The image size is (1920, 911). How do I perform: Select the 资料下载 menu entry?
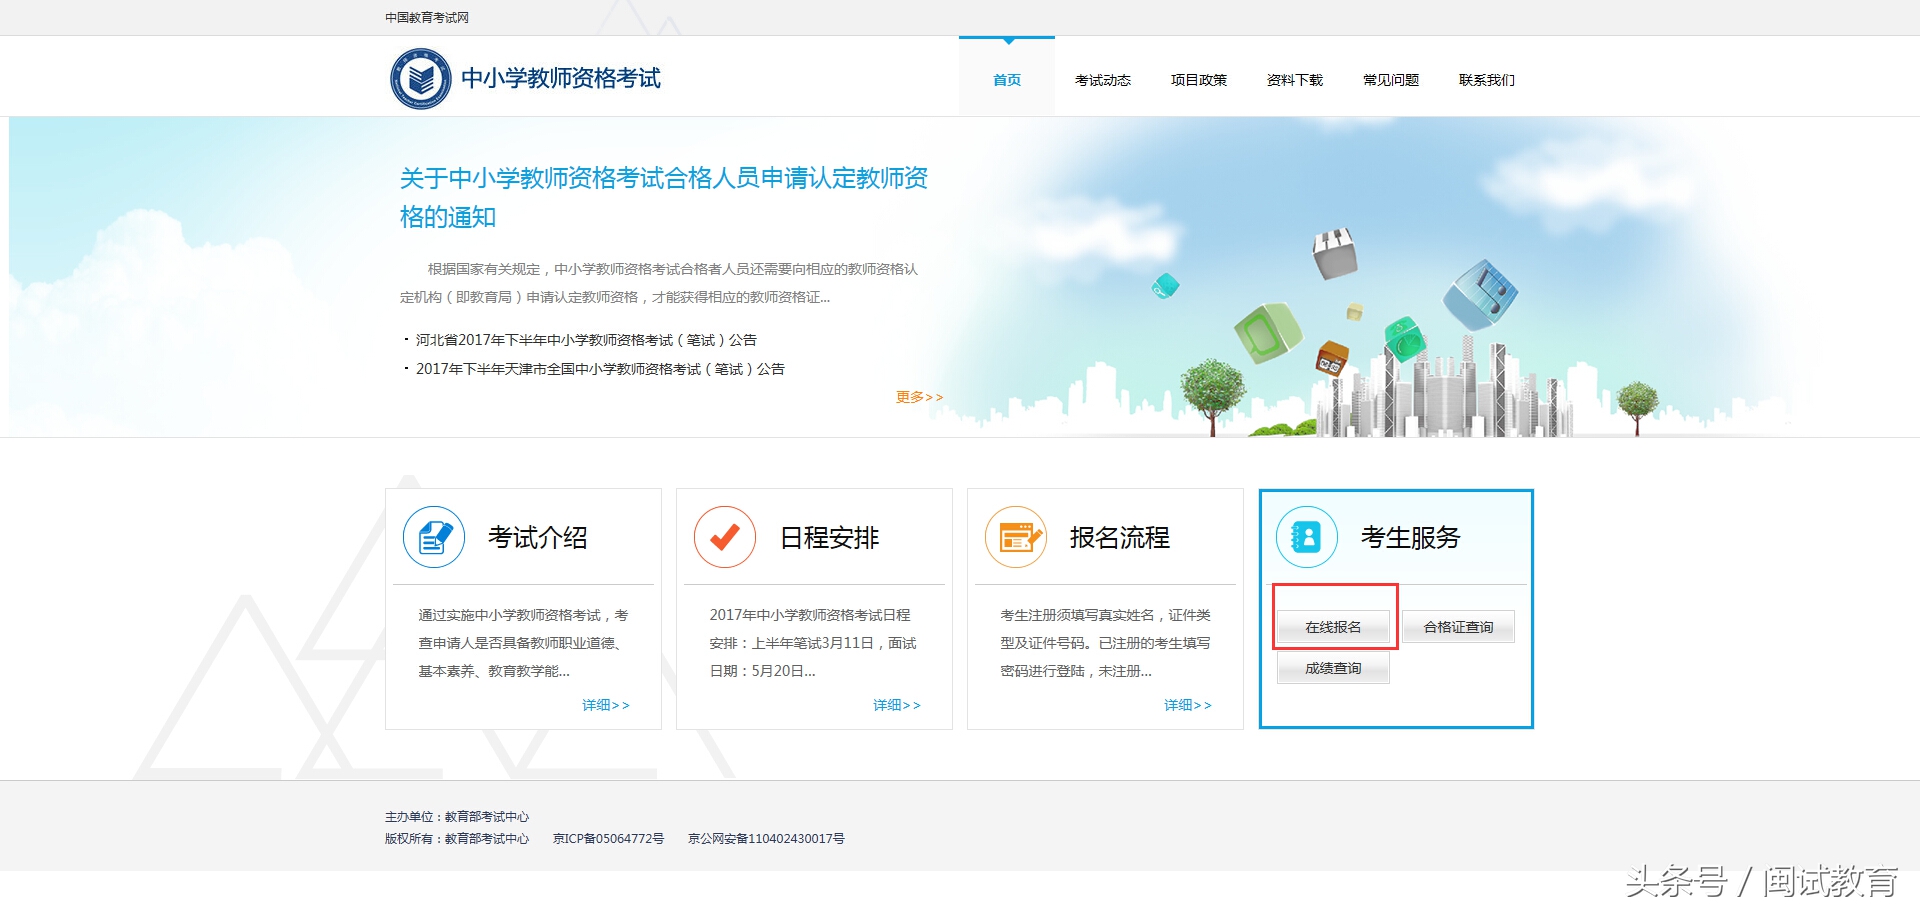pyautogui.click(x=1294, y=80)
